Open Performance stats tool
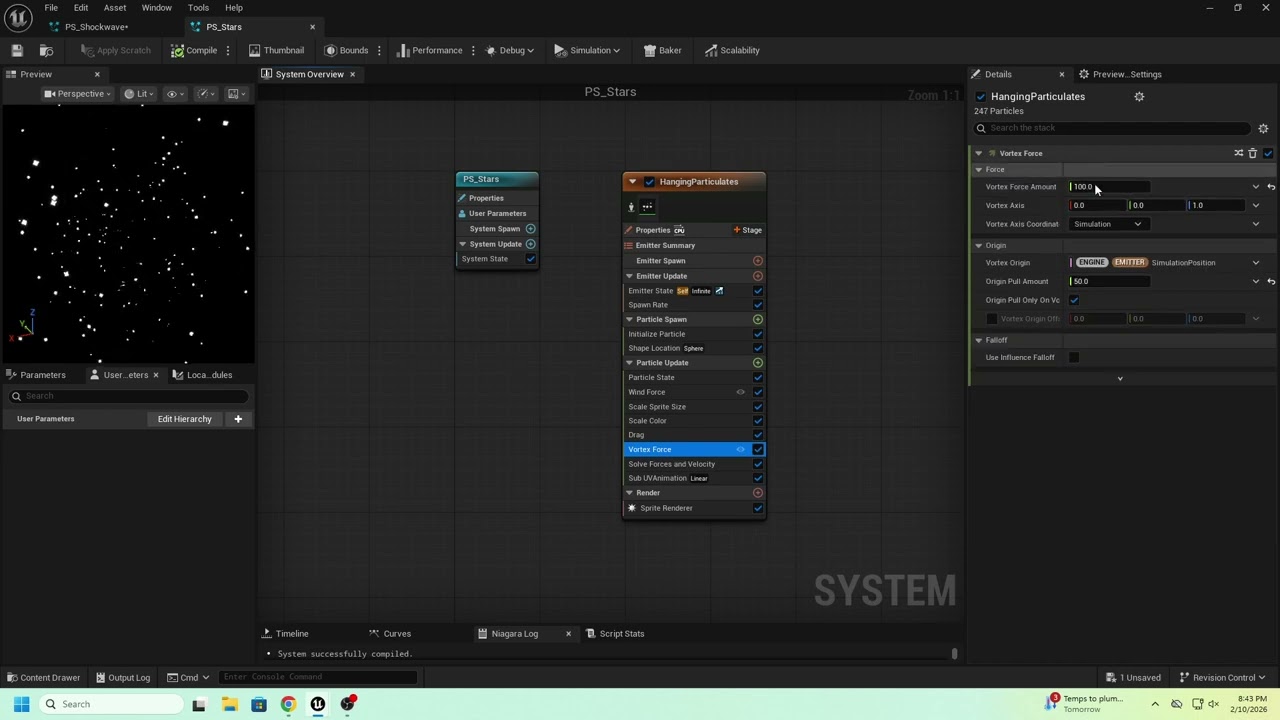This screenshot has height=720, width=1280. tap(430, 50)
